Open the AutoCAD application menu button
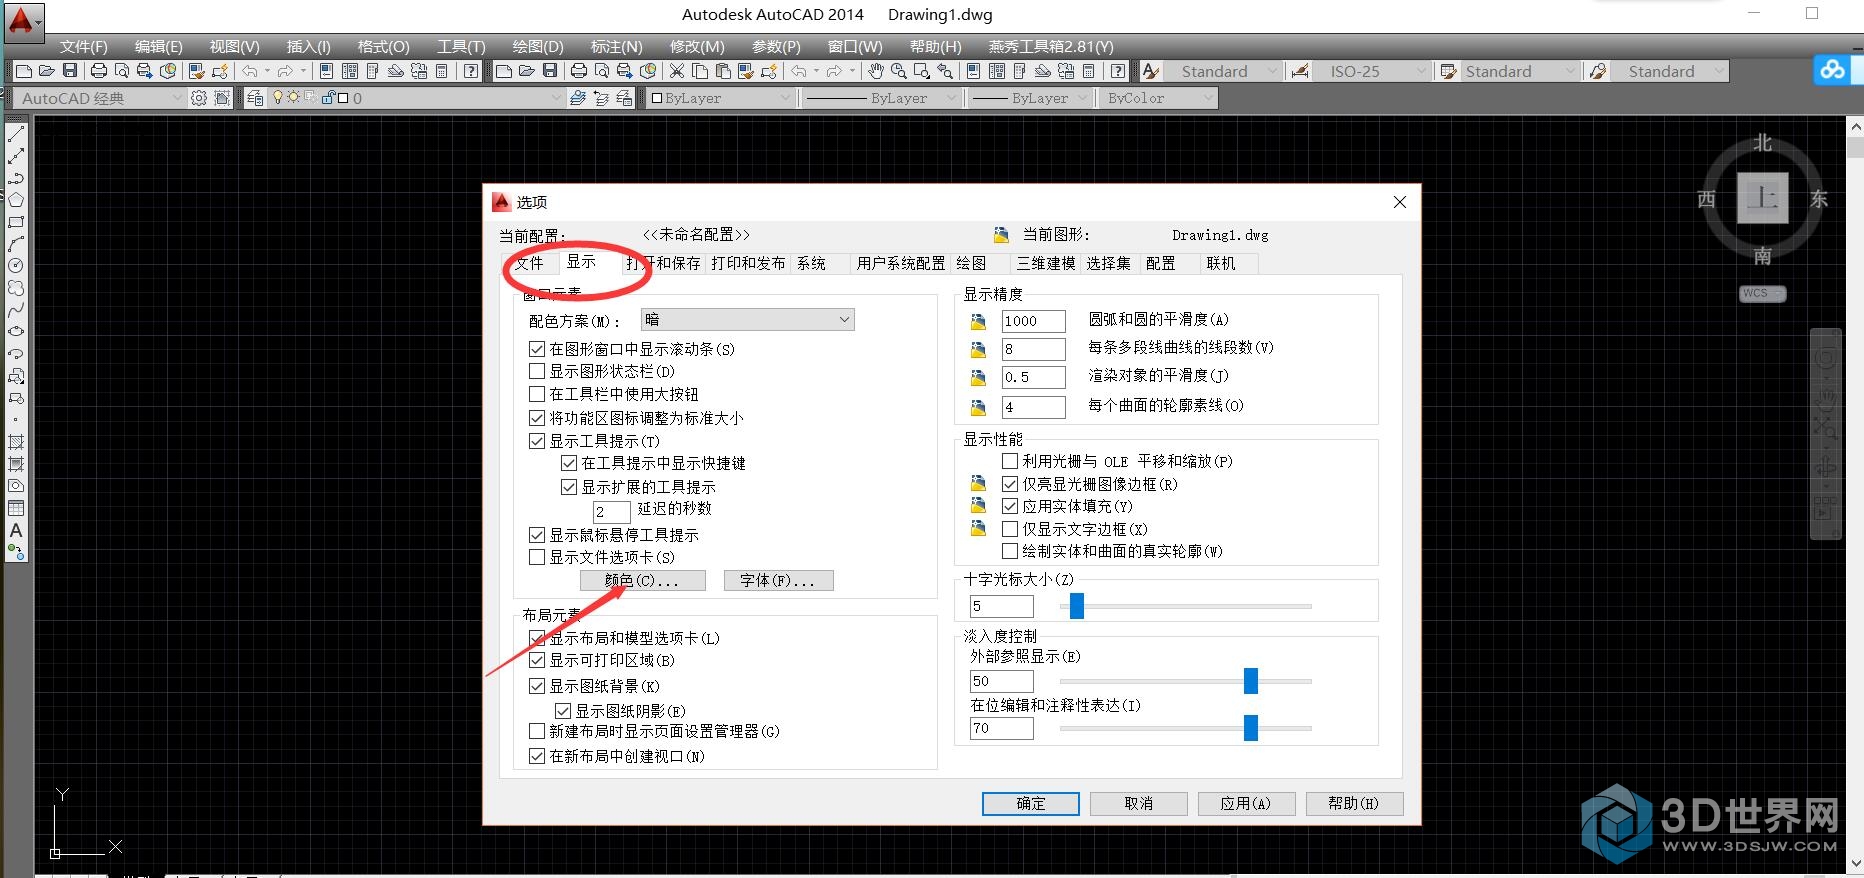This screenshot has width=1864, height=878. pyautogui.click(x=22, y=22)
